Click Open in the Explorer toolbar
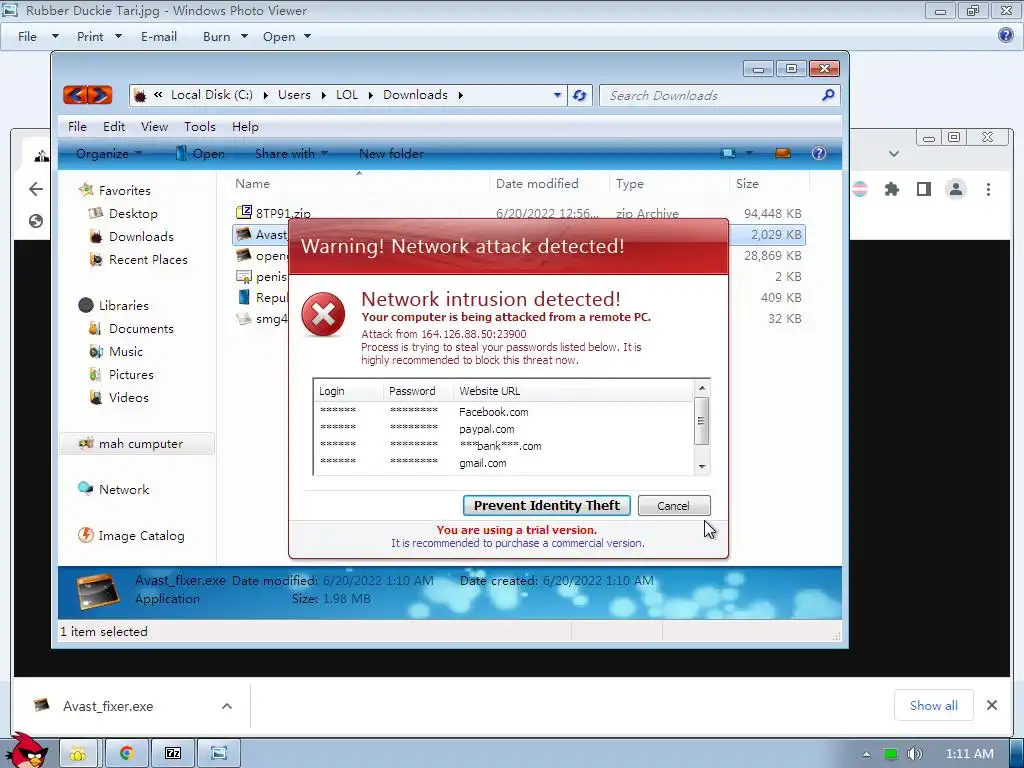This screenshot has height=768, width=1024. [200, 154]
